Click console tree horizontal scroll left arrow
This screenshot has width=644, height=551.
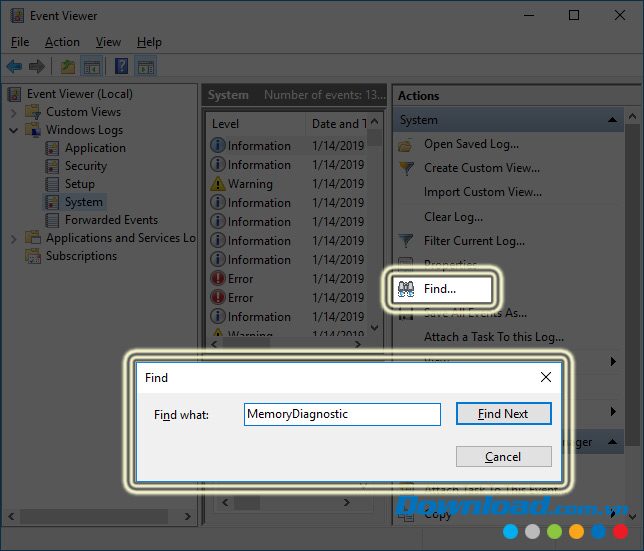pyautogui.click(x=11, y=517)
